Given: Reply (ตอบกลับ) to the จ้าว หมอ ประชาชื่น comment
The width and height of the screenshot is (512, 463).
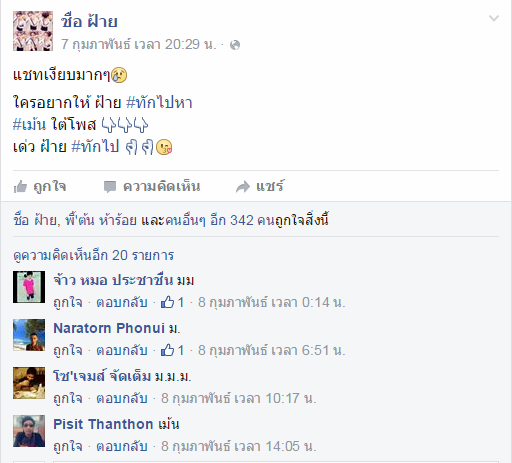Looking at the screenshot, I should point(122,302).
